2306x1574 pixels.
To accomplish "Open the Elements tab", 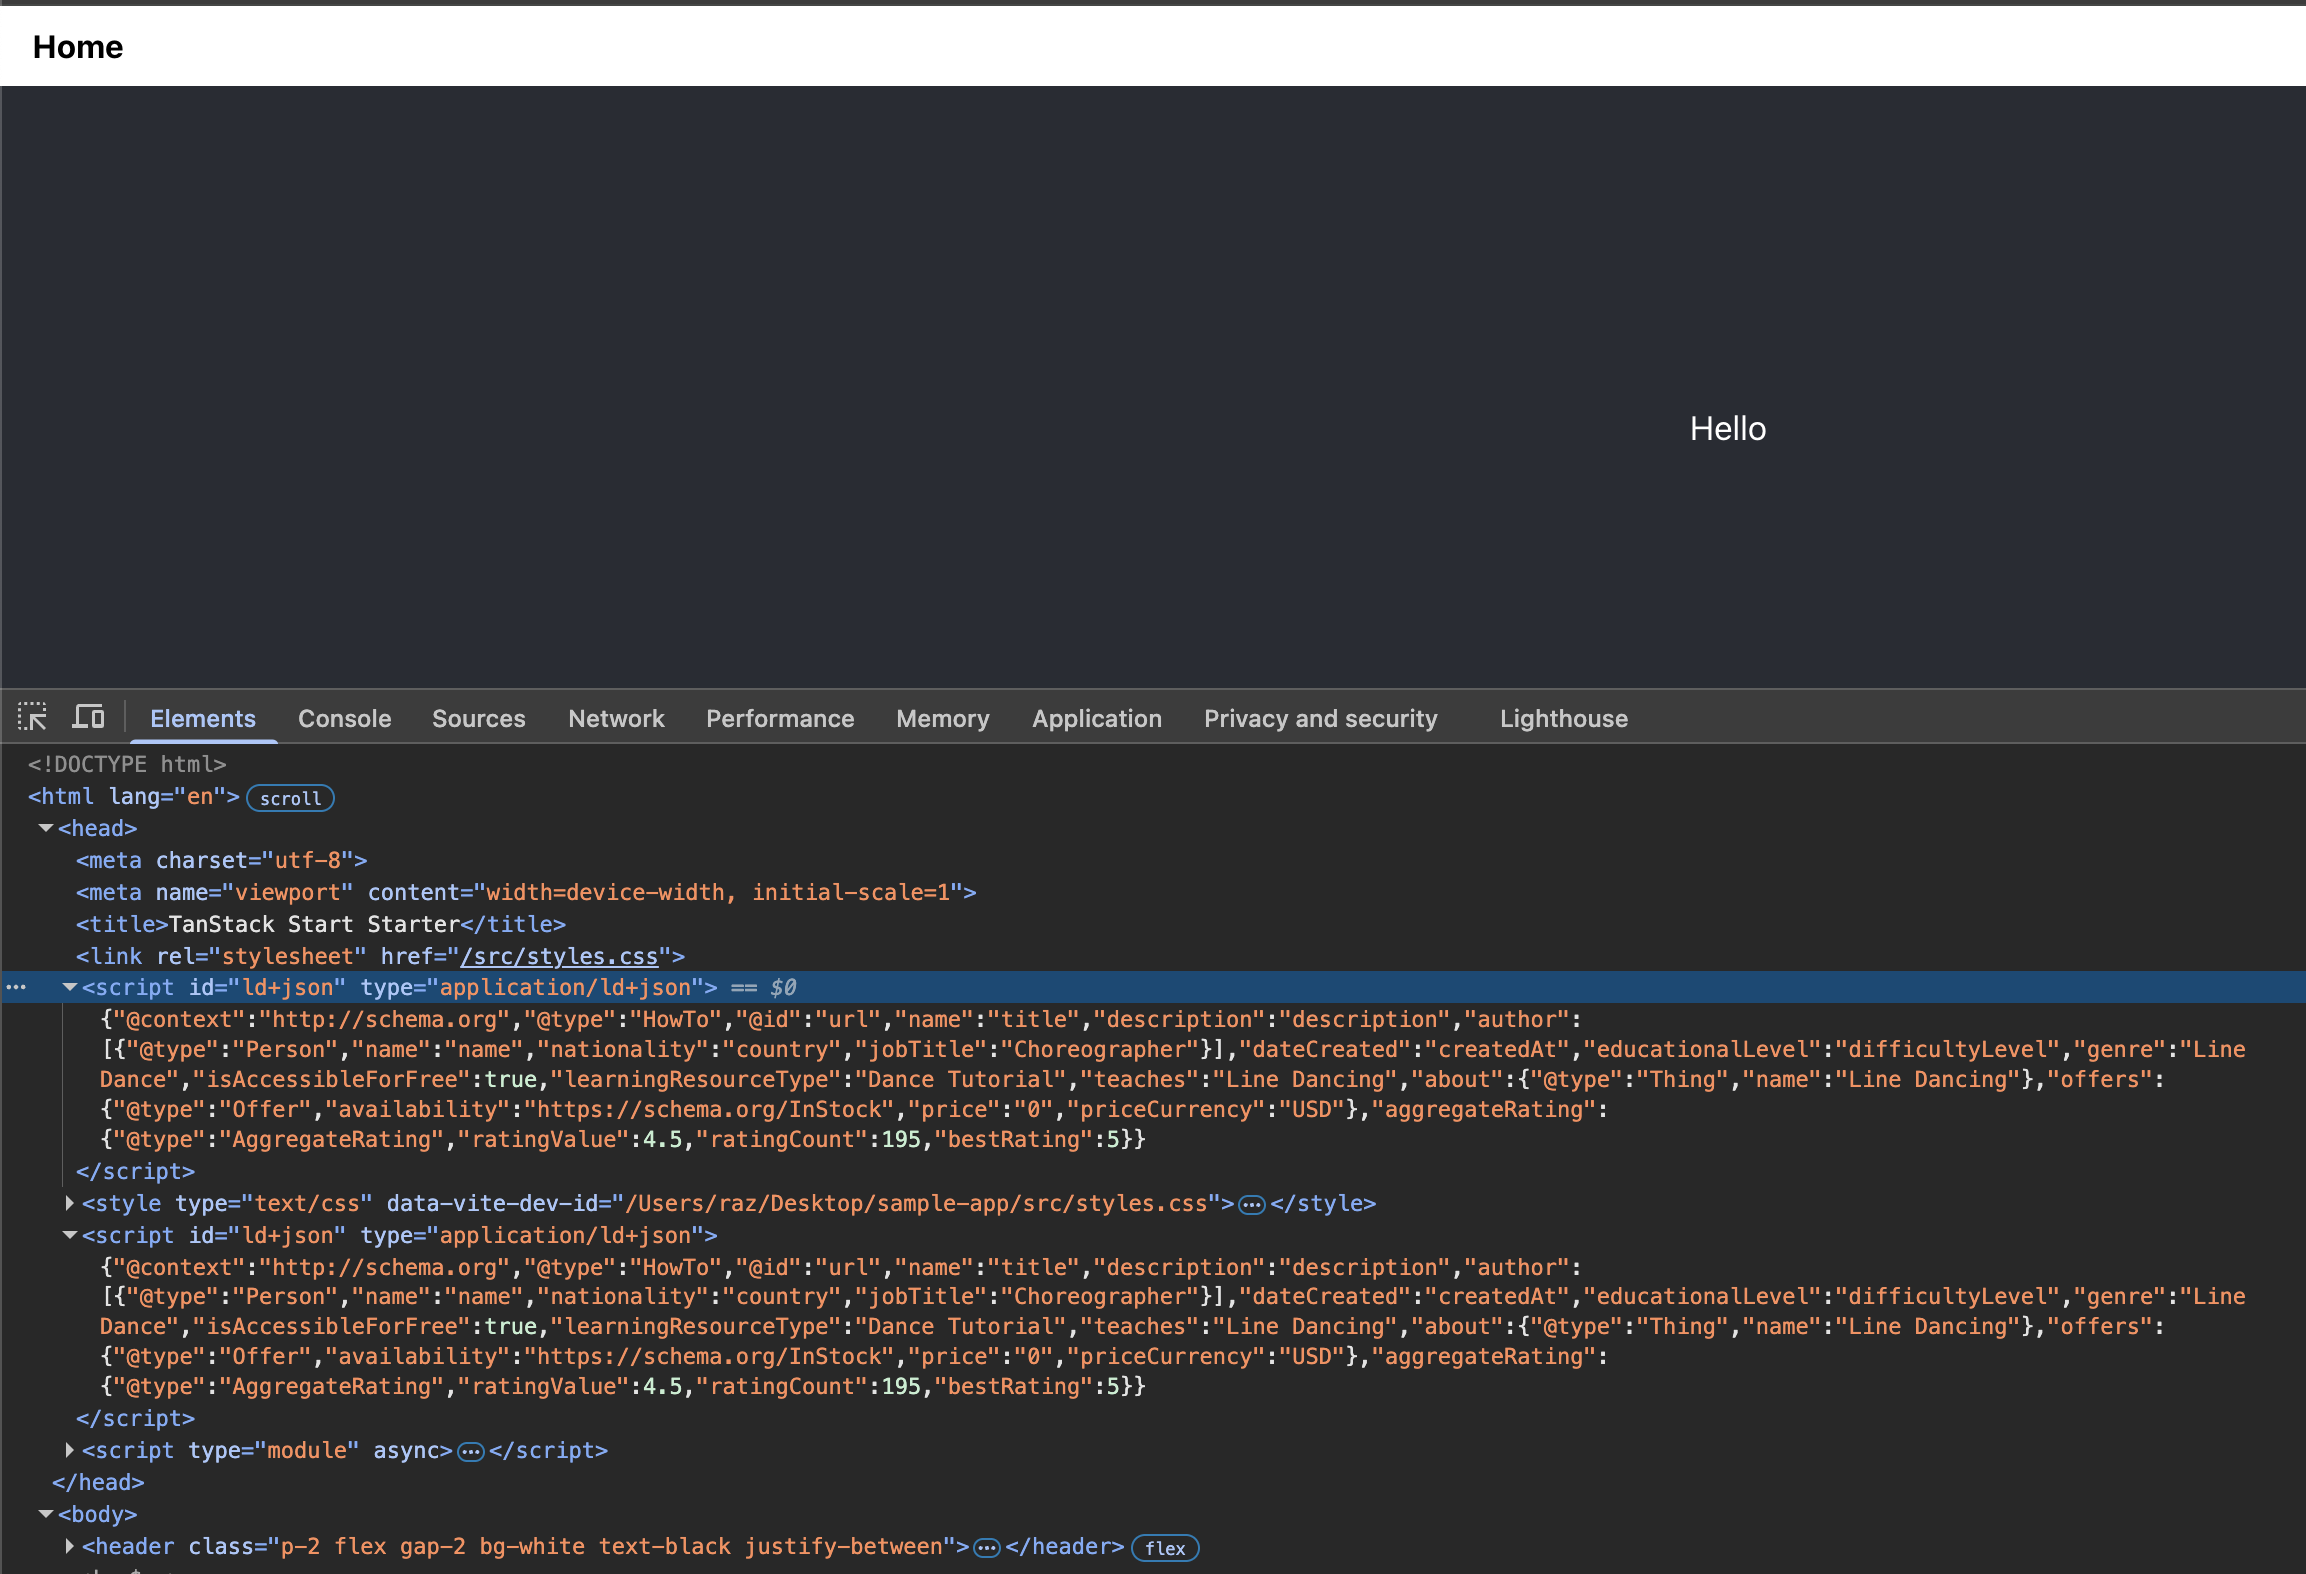I will point(203,718).
